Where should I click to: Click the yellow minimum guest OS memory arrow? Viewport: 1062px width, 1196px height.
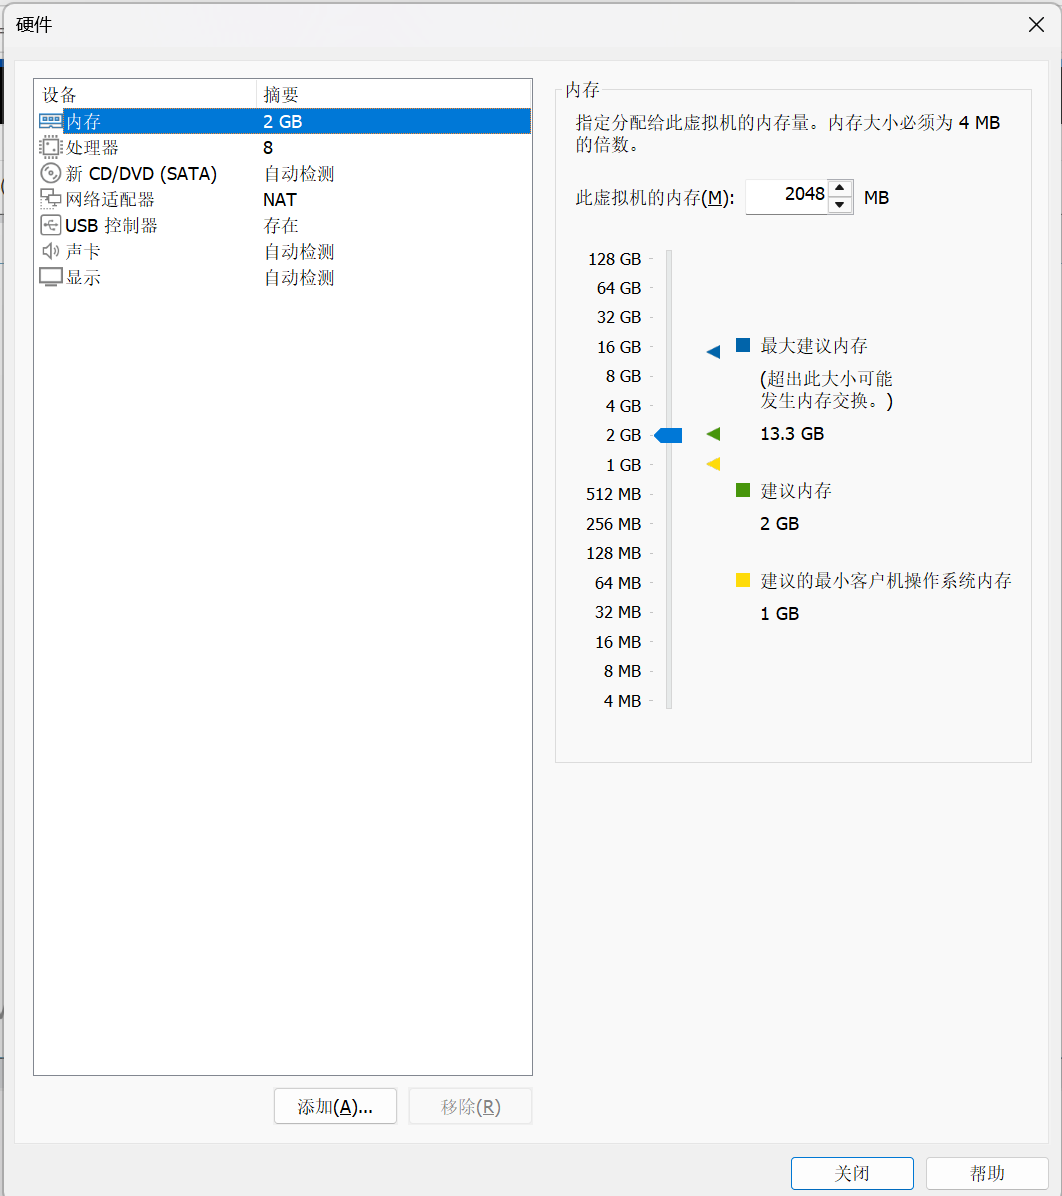pos(713,464)
